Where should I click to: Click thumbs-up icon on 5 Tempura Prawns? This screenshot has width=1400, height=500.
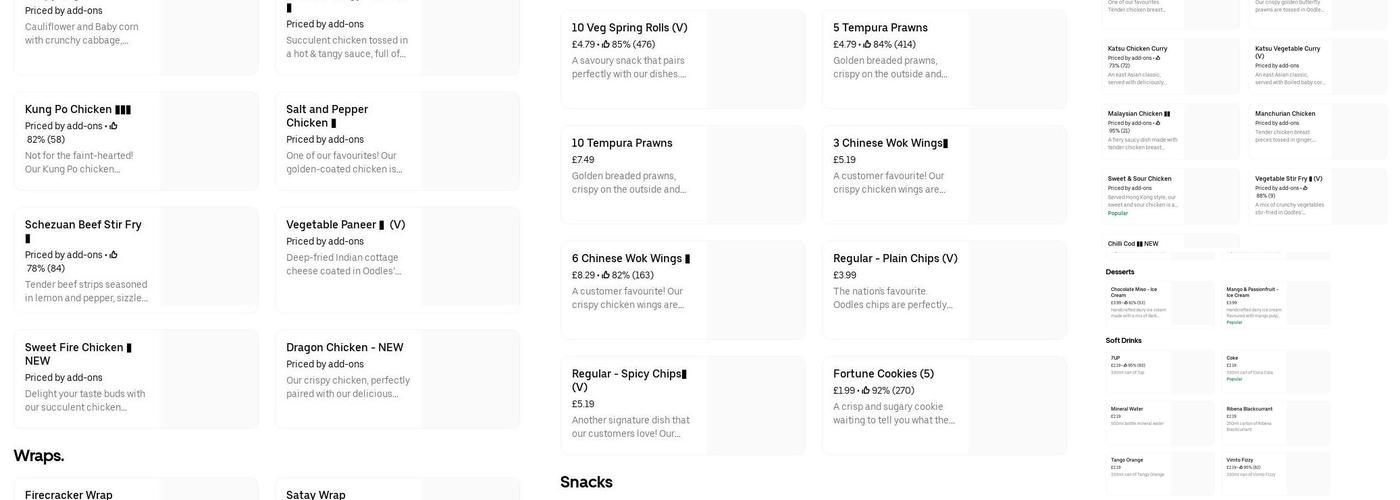tap(867, 45)
